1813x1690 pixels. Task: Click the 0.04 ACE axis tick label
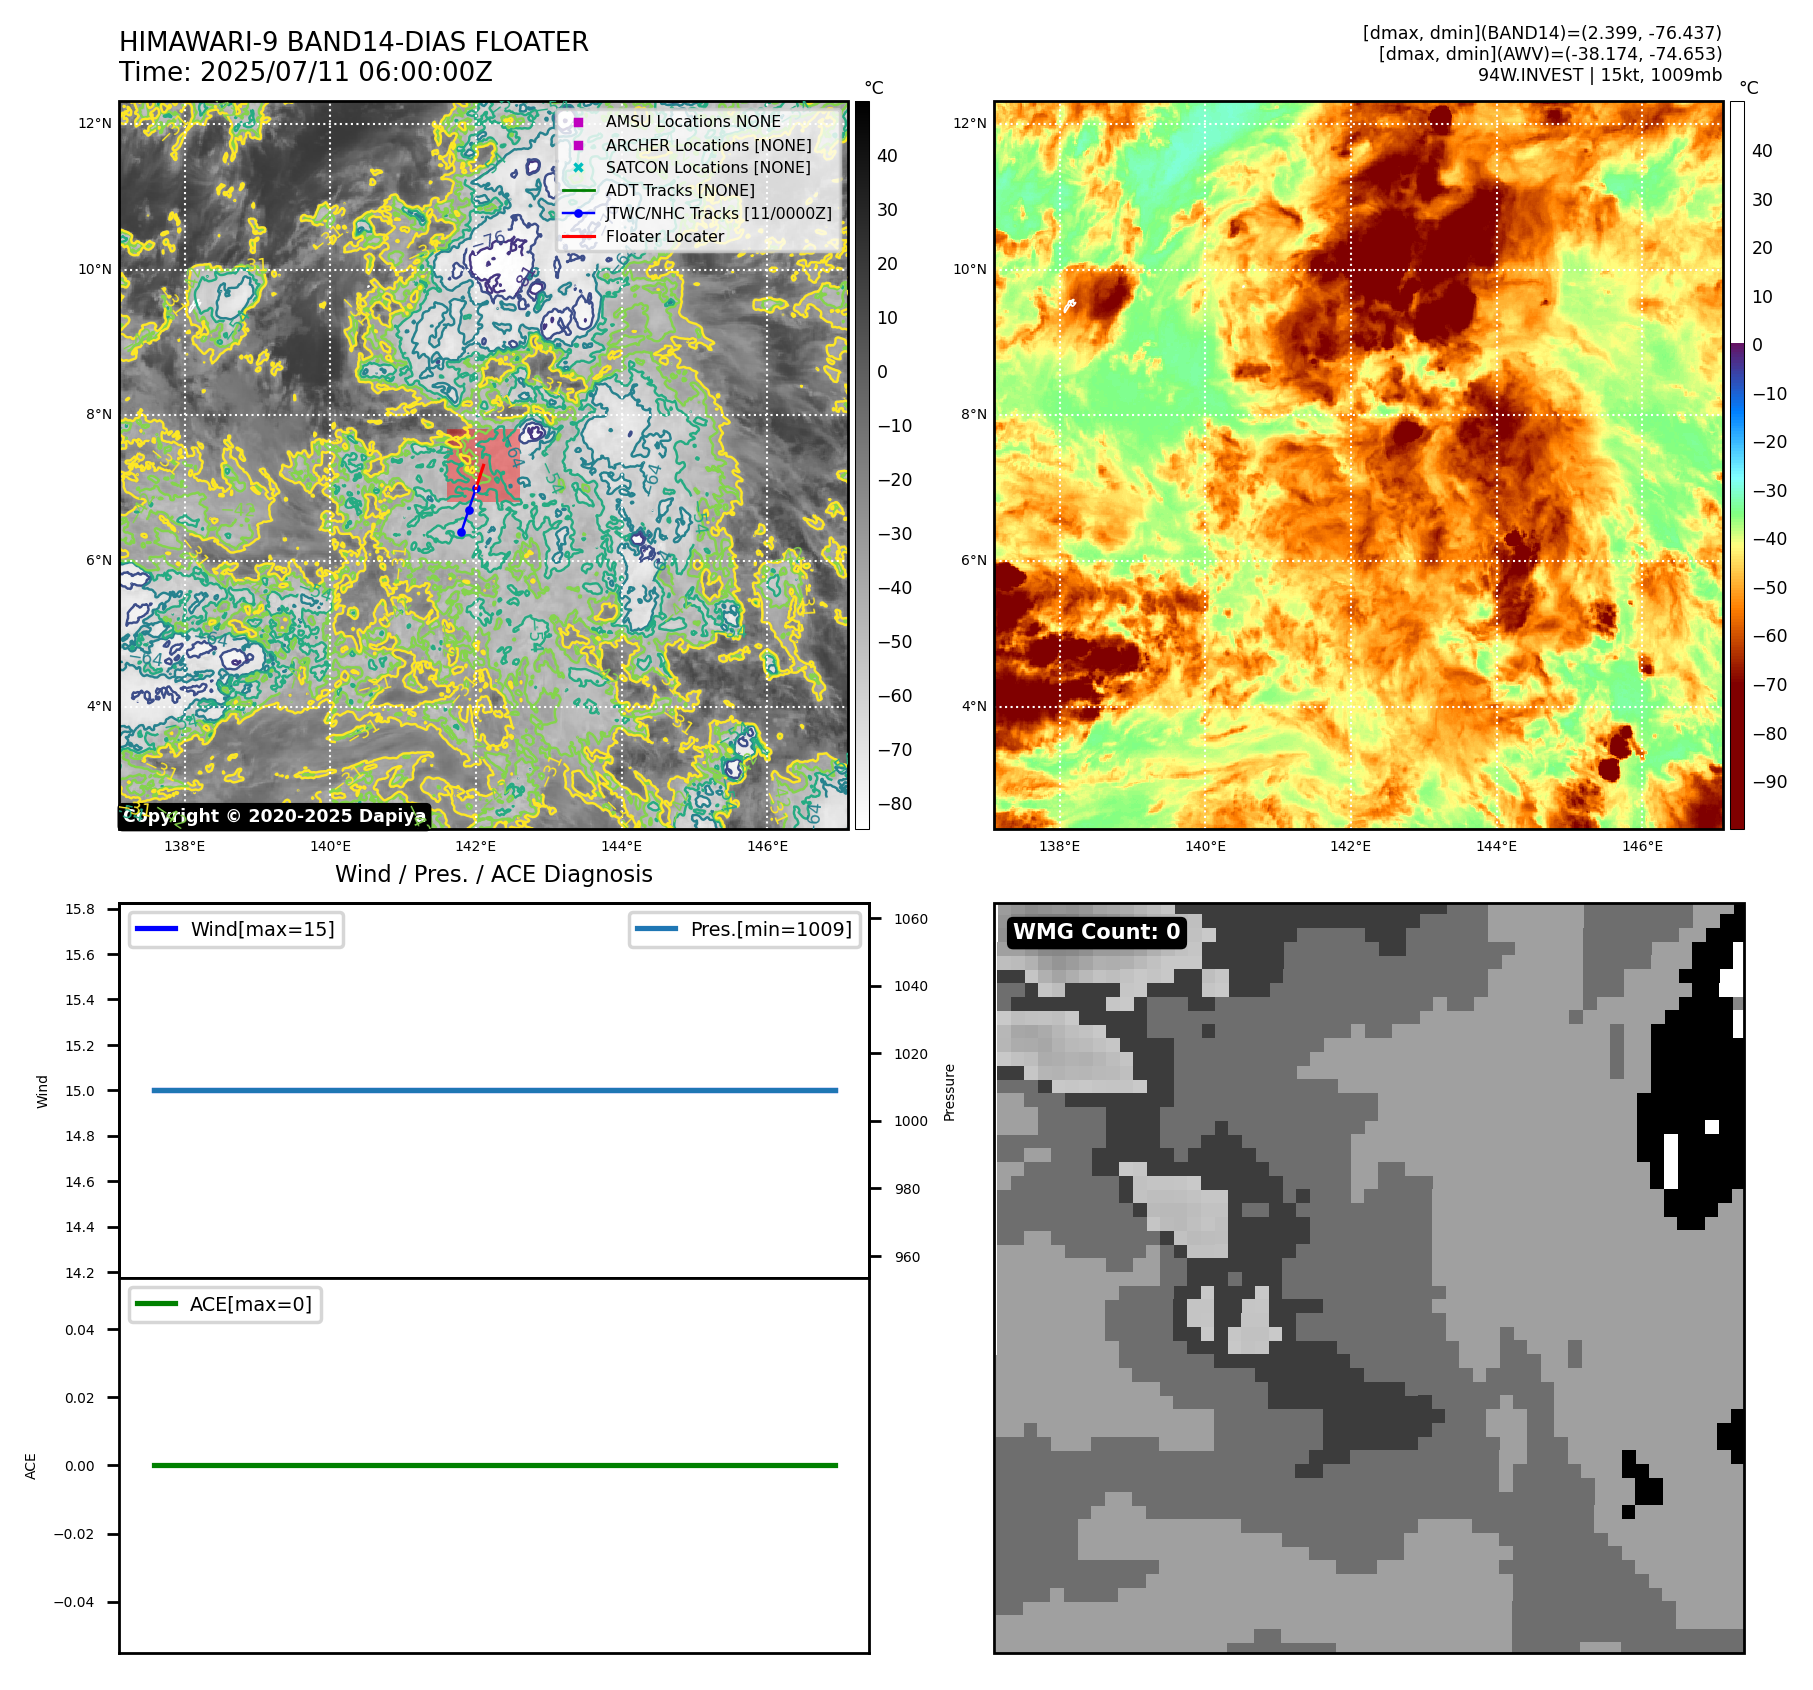tap(80, 1330)
